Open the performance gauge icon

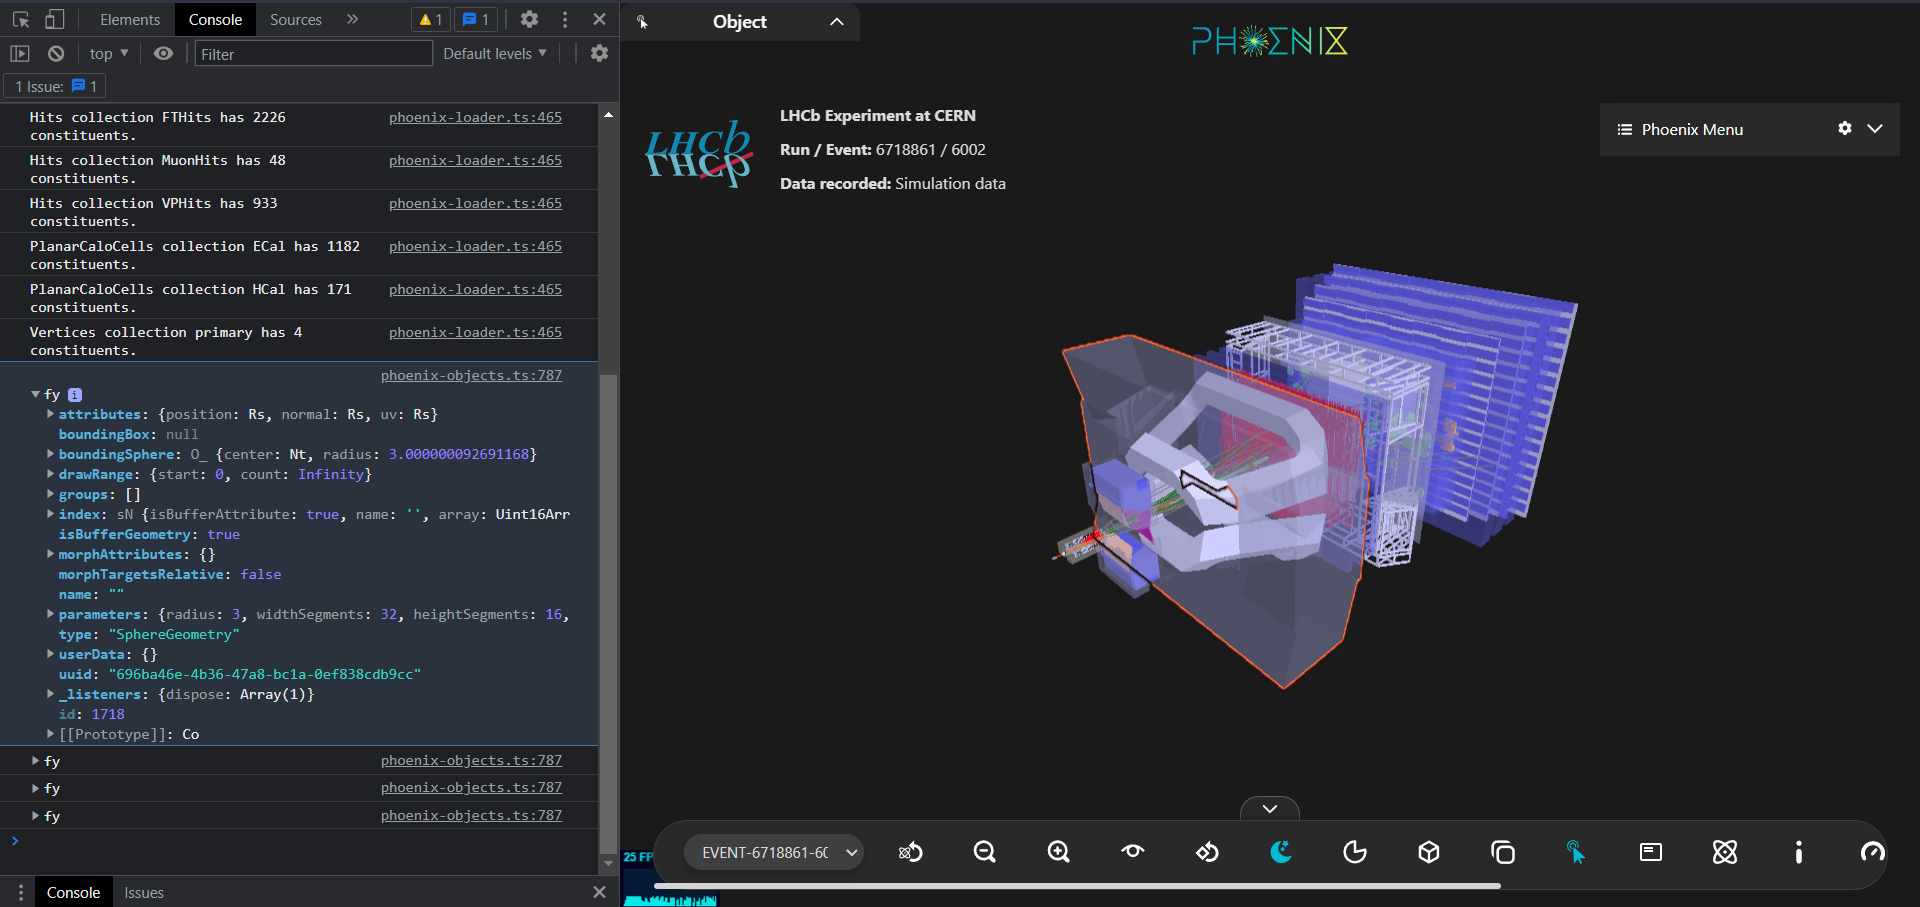pyautogui.click(x=1872, y=852)
